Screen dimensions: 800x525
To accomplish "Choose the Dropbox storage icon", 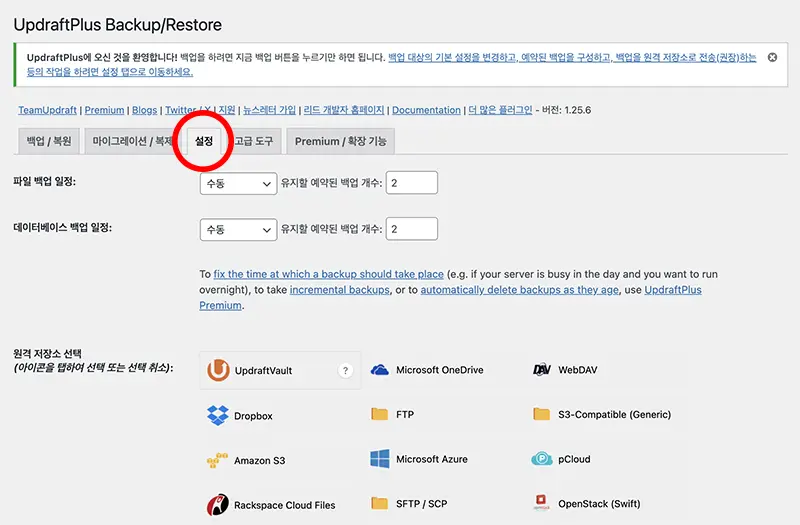I will pos(218,415).
